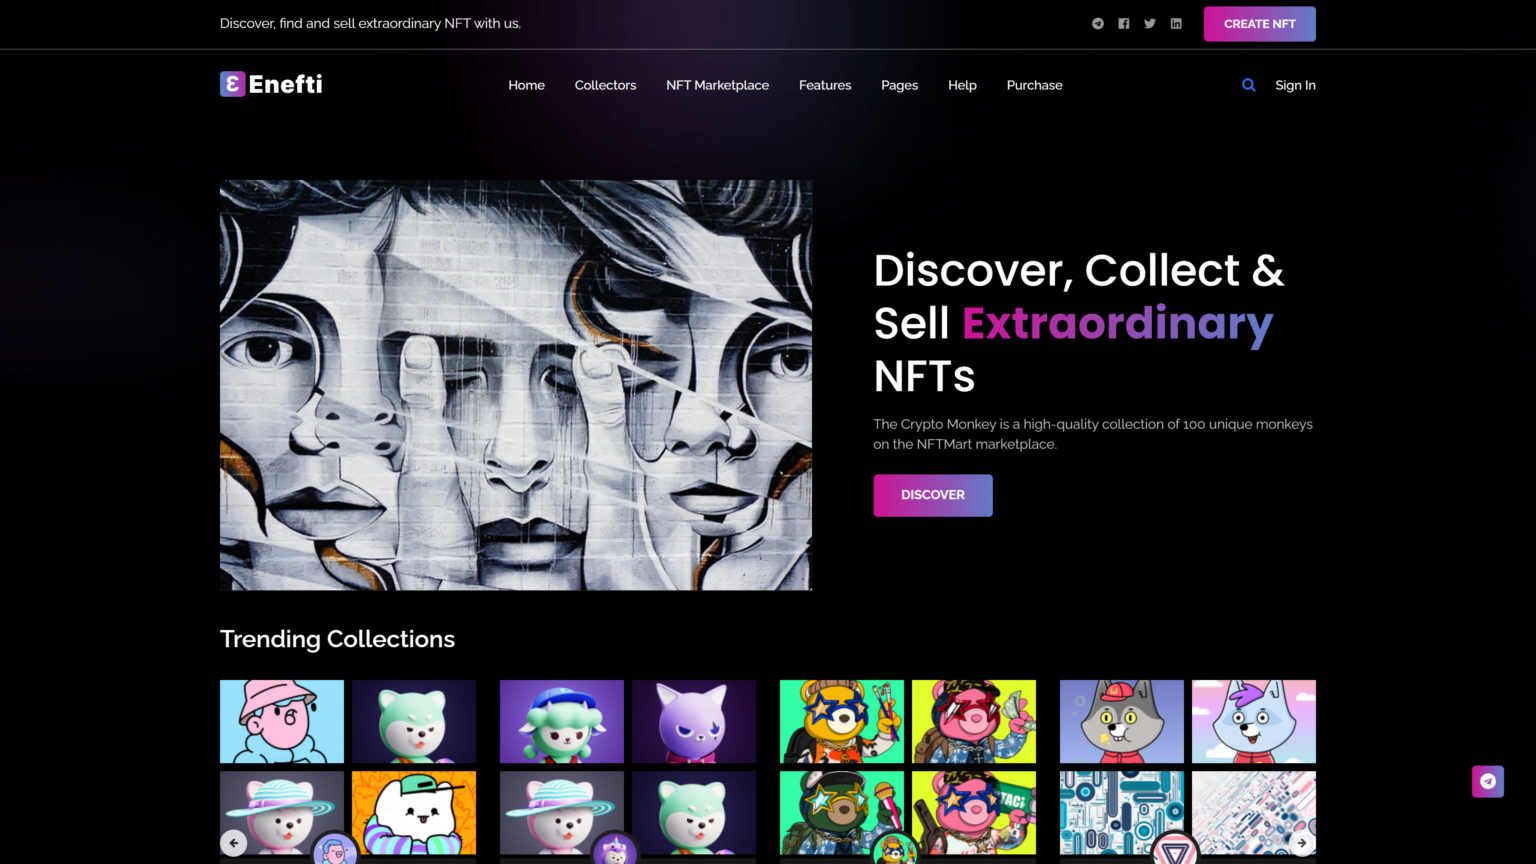
Task: Open the Help menu item
Action: [x=962, y=85]
